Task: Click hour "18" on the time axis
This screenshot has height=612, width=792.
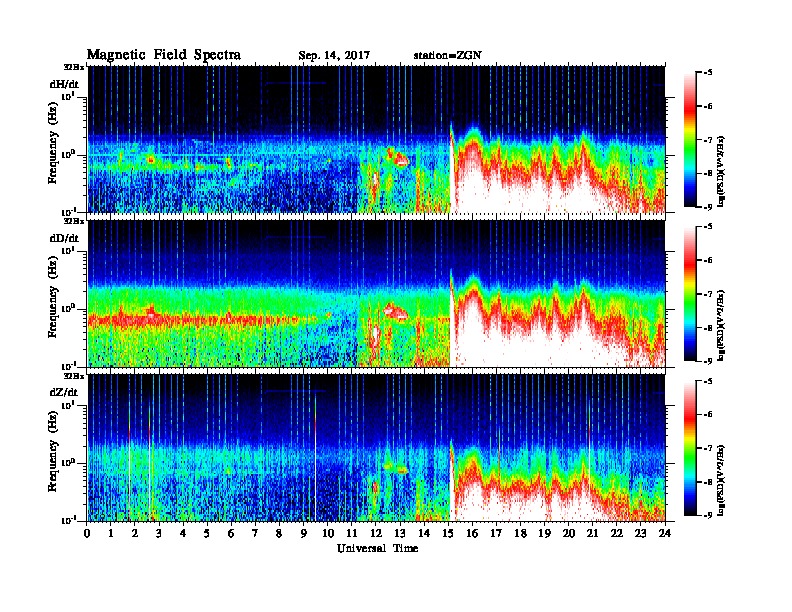Action: click(x=521, y=533)
